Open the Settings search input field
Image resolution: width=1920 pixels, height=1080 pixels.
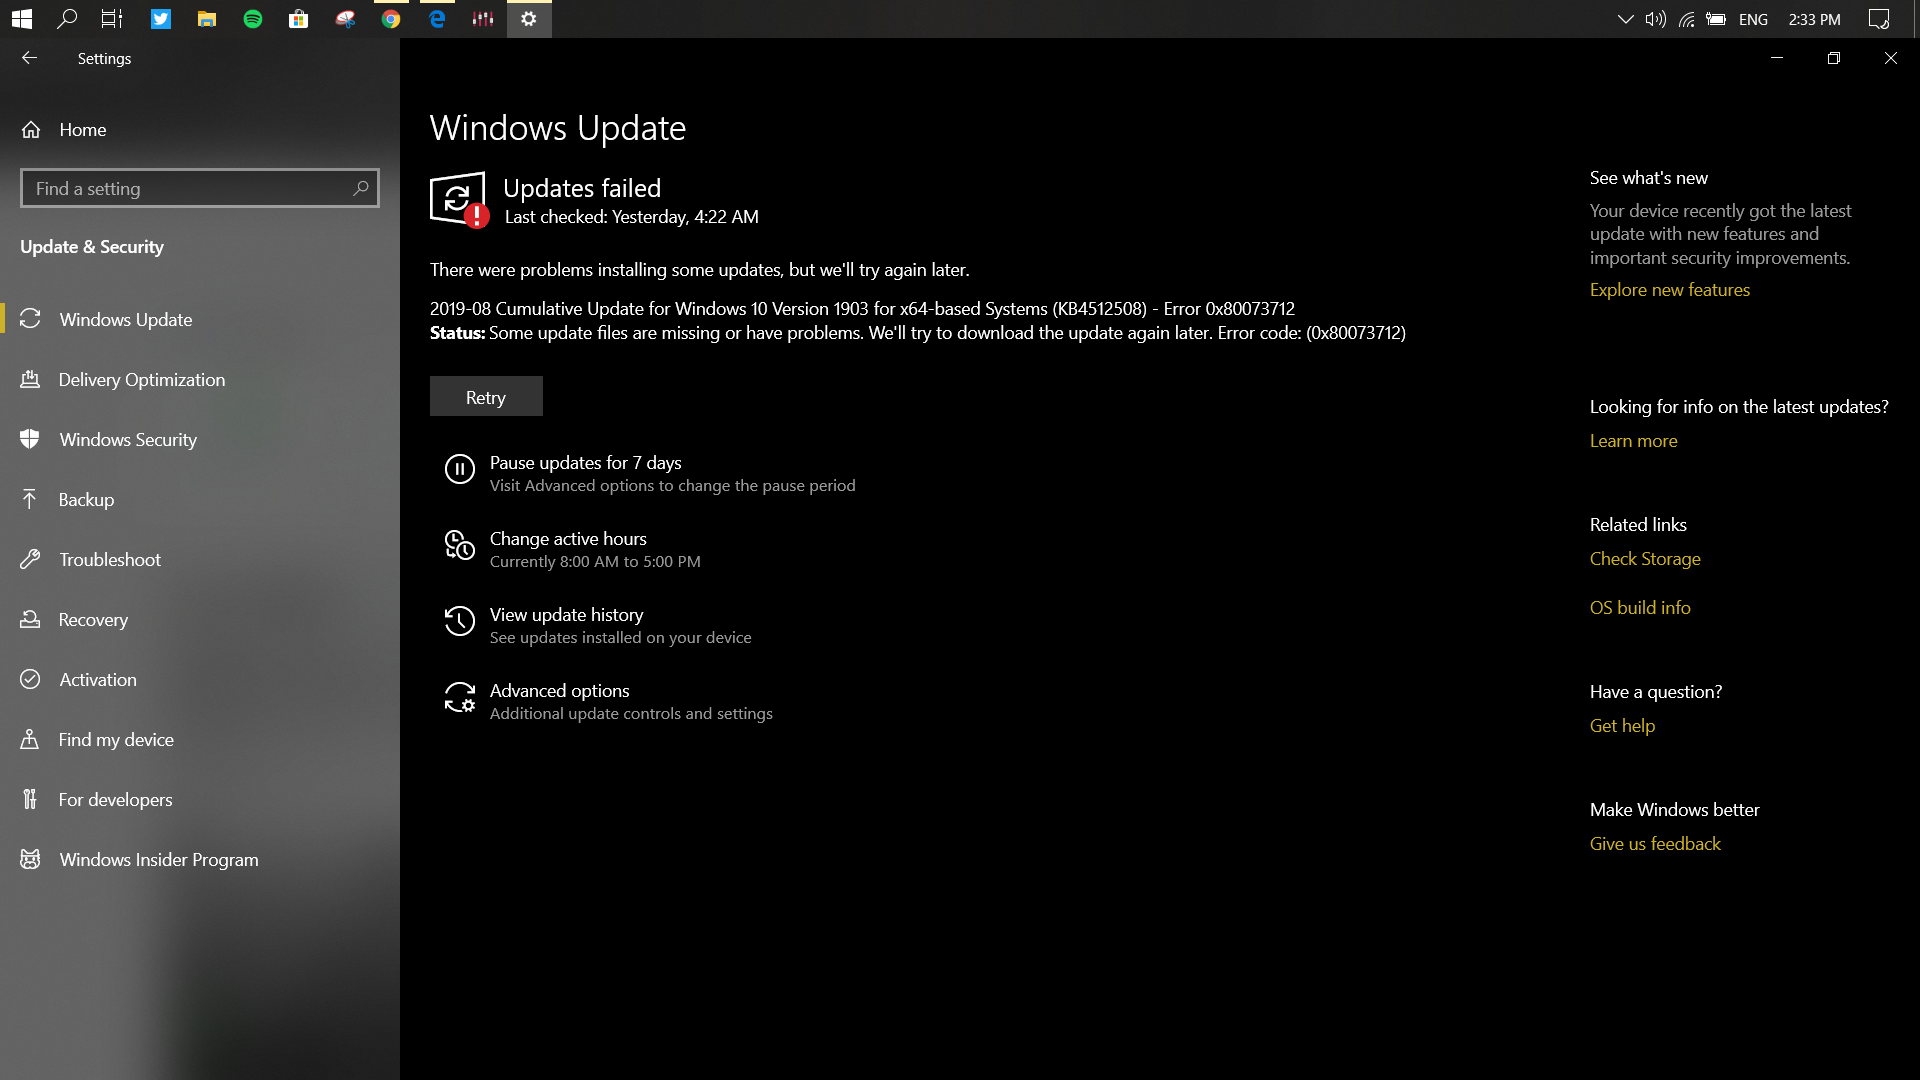pyautogui.click(x=199, y=187)
